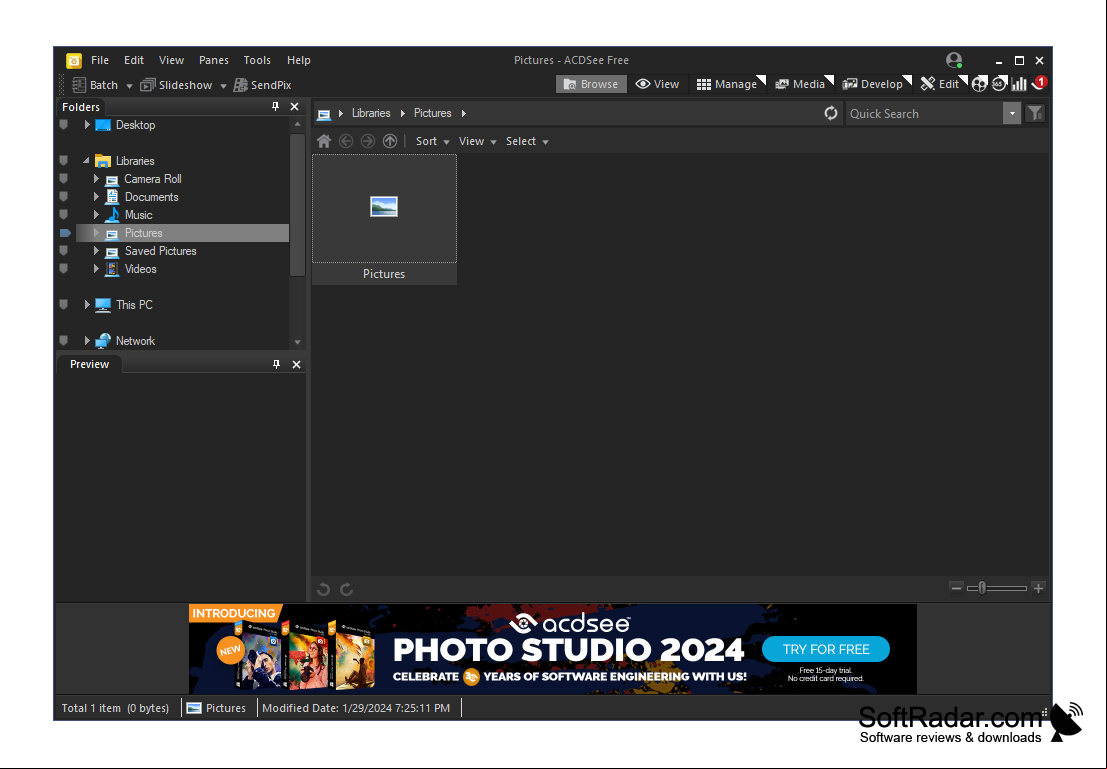Click the film reel mode icon

click(979, 84)
